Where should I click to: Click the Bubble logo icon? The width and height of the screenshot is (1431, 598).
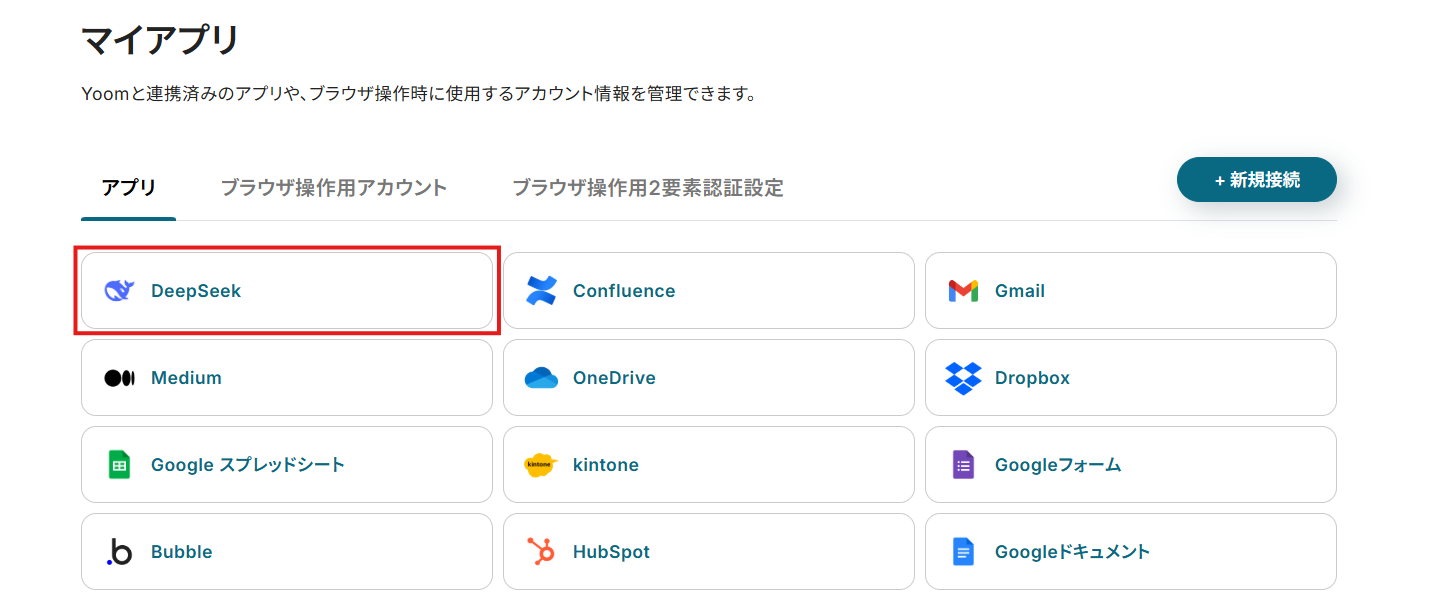coord(119,552)
